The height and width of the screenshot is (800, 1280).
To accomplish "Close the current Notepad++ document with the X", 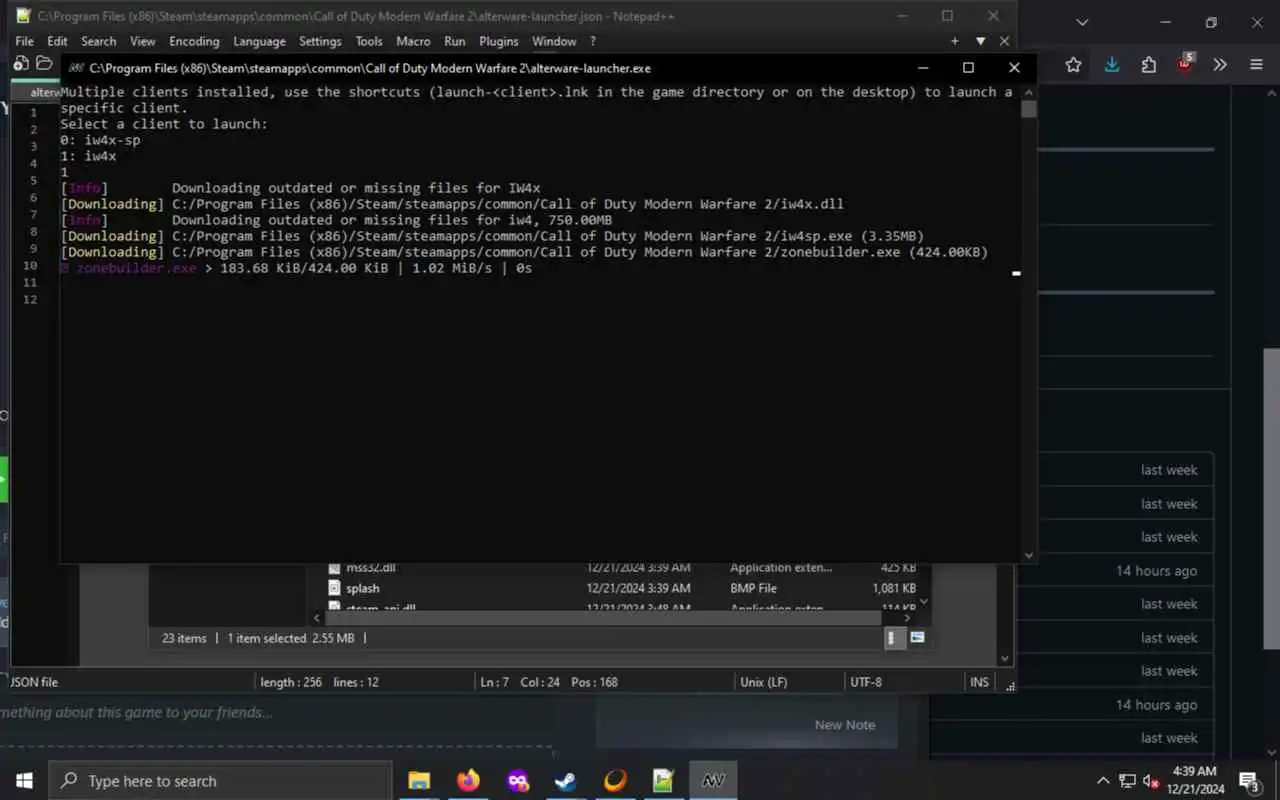I will (x=1004, y=41).
